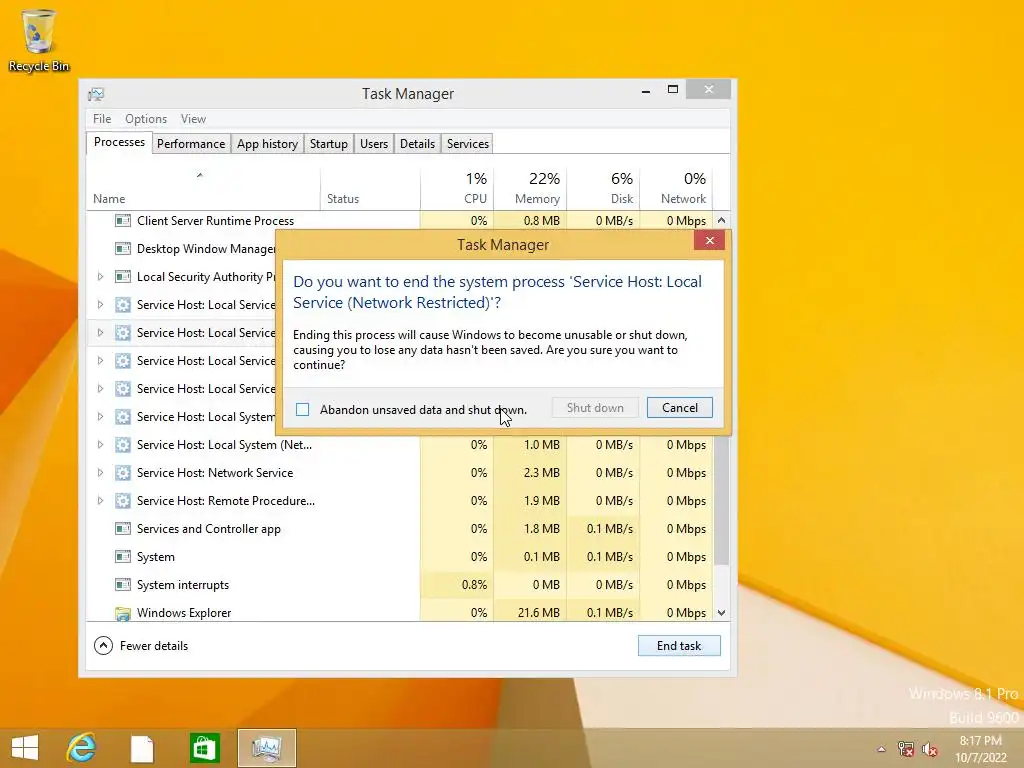Click the Client Server Runtime Process icon
This screenshot has height=768, width=1024.
pyautogui.click(x=122, y=221)
